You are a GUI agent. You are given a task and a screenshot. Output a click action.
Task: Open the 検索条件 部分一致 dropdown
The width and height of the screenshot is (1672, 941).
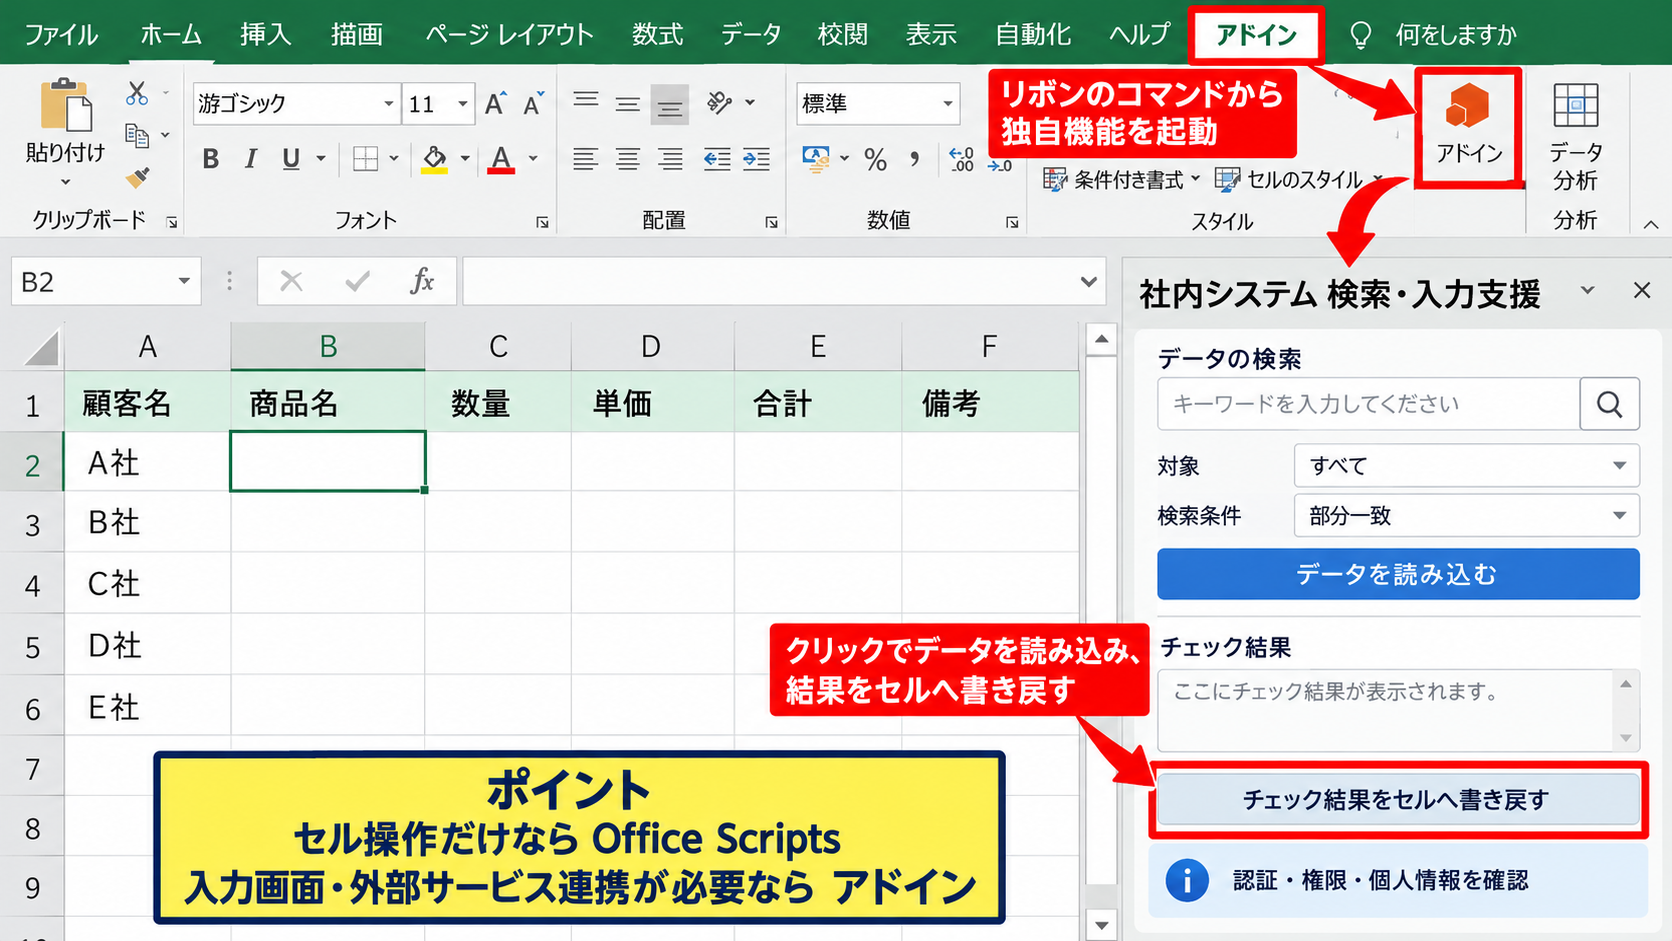1467,516
